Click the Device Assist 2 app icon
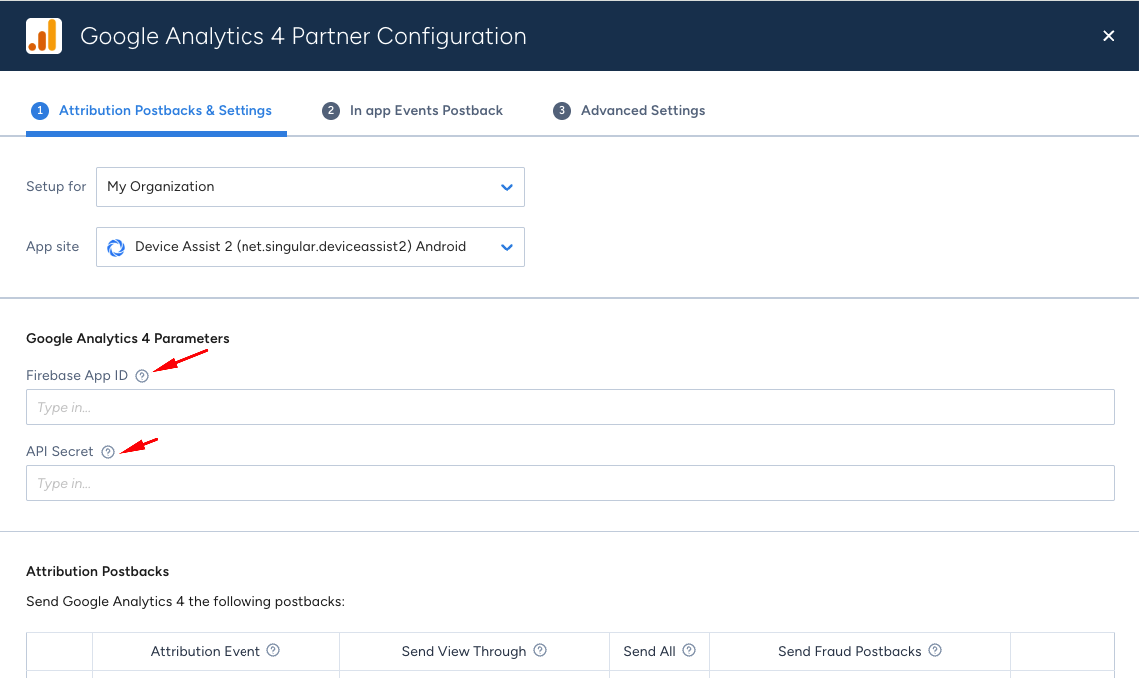The width and height of the screenshot is (1139, 700). point(115,248)
